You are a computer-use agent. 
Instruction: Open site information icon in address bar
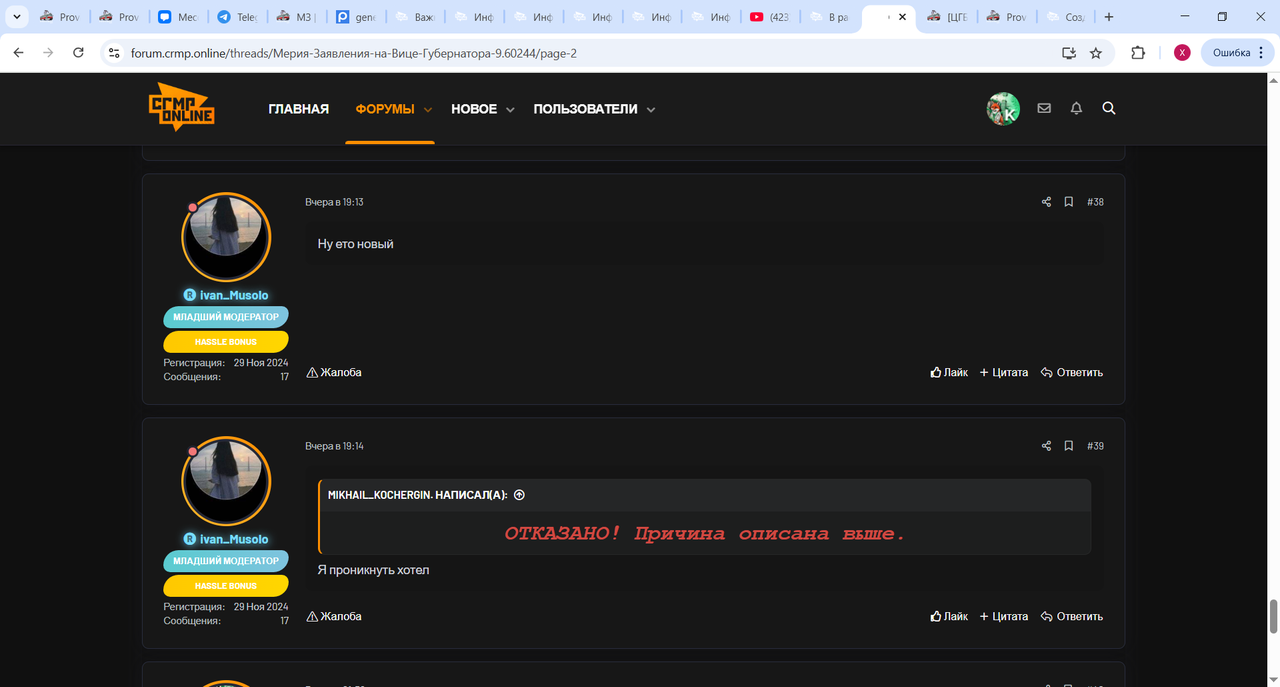tap(113, 53)
